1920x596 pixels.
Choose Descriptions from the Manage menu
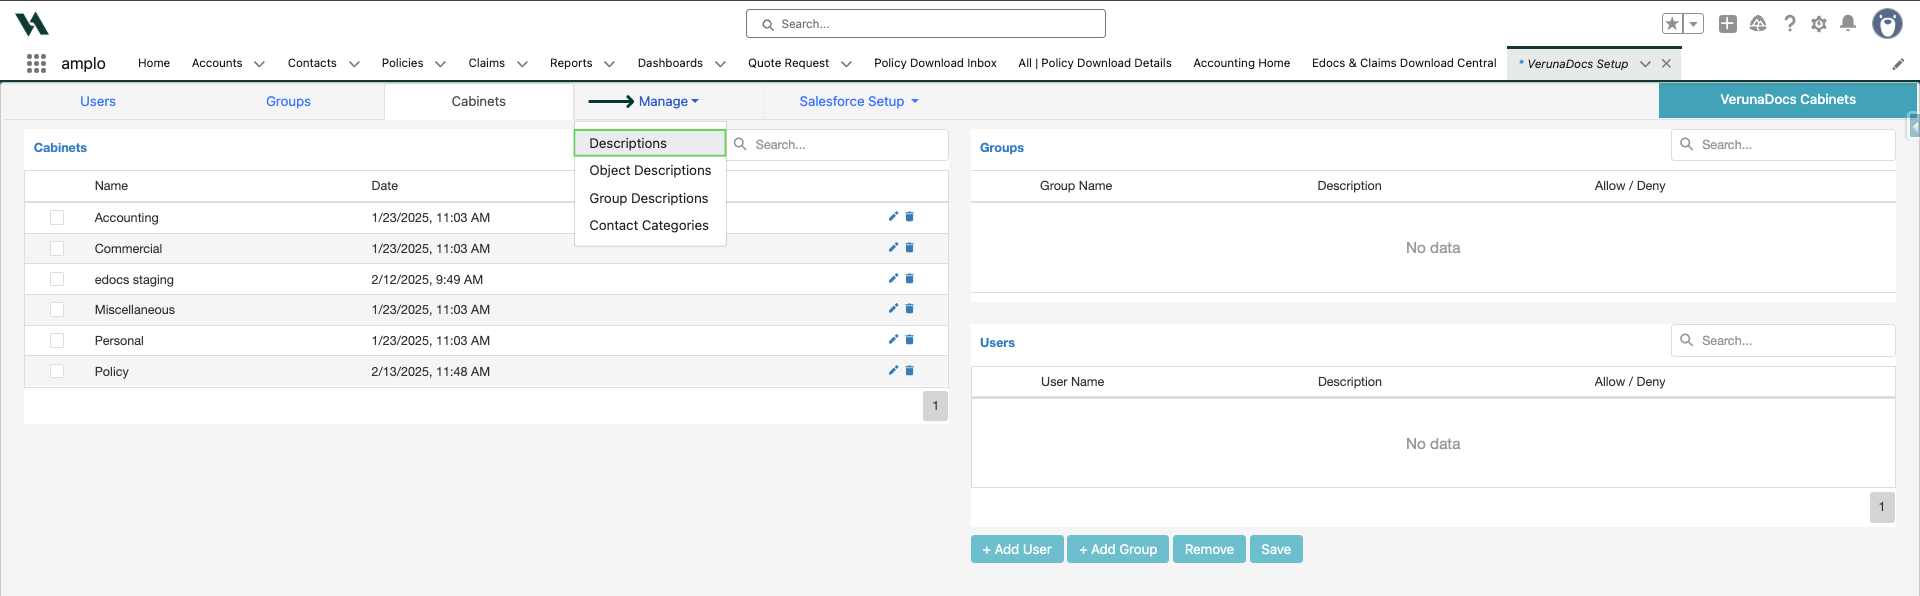pos(650,143)
